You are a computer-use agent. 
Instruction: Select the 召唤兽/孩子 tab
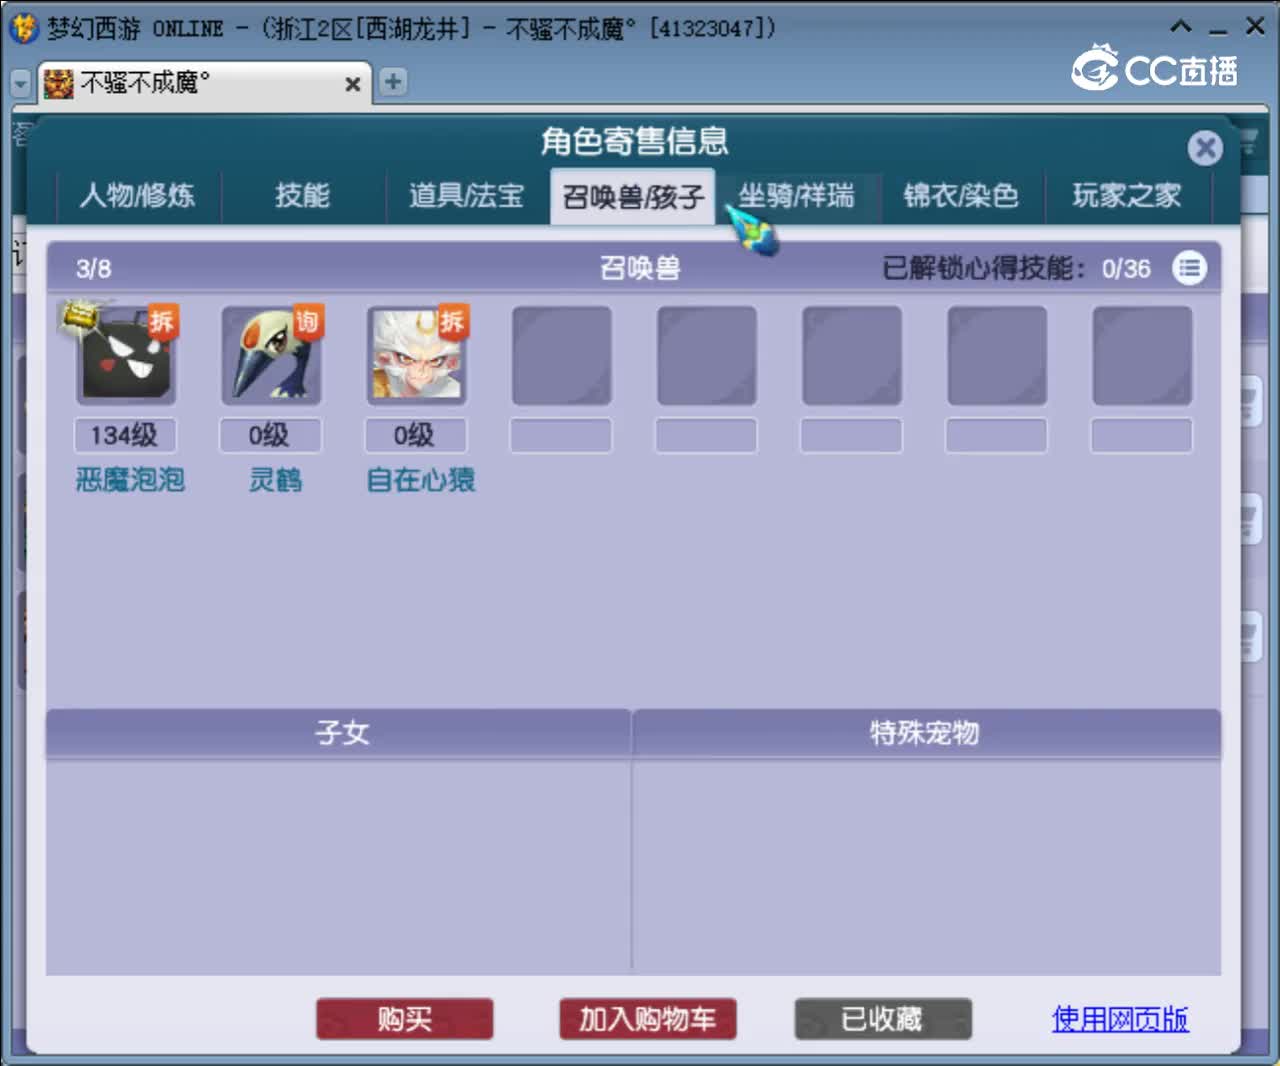632,197
